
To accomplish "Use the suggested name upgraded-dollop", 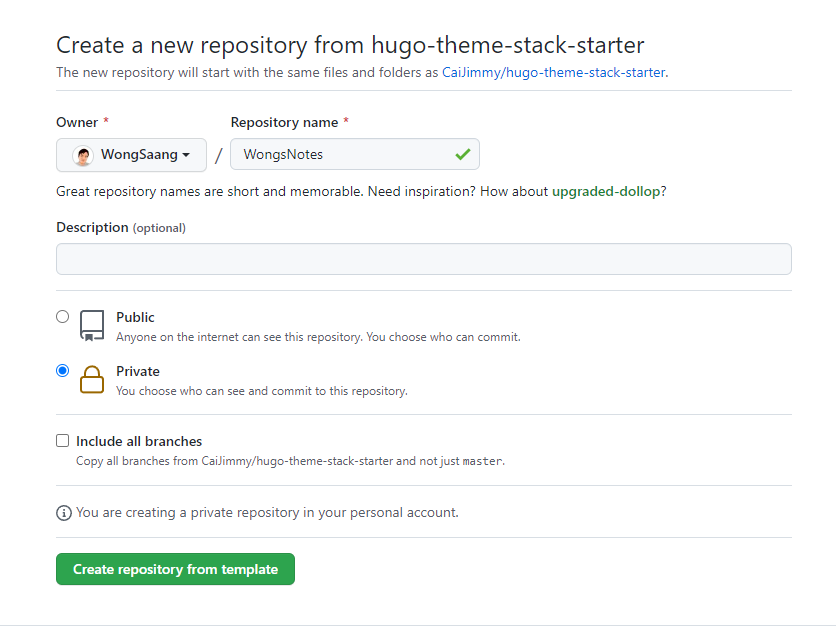I will [605, 191].
